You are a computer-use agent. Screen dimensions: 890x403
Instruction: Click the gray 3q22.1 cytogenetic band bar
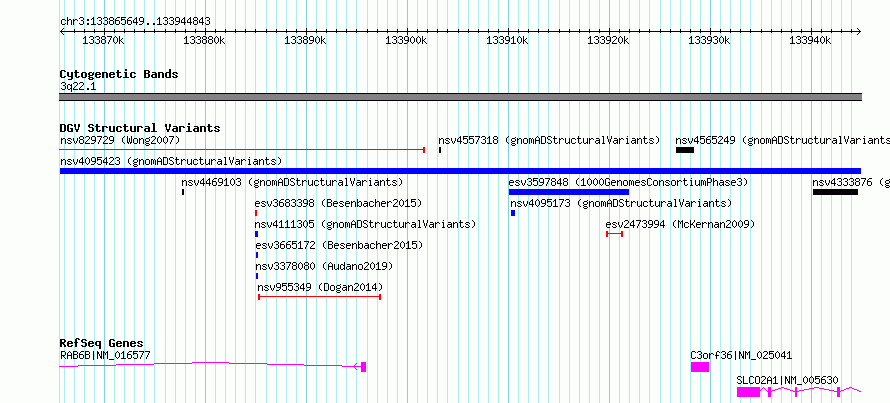click(460, 97)
